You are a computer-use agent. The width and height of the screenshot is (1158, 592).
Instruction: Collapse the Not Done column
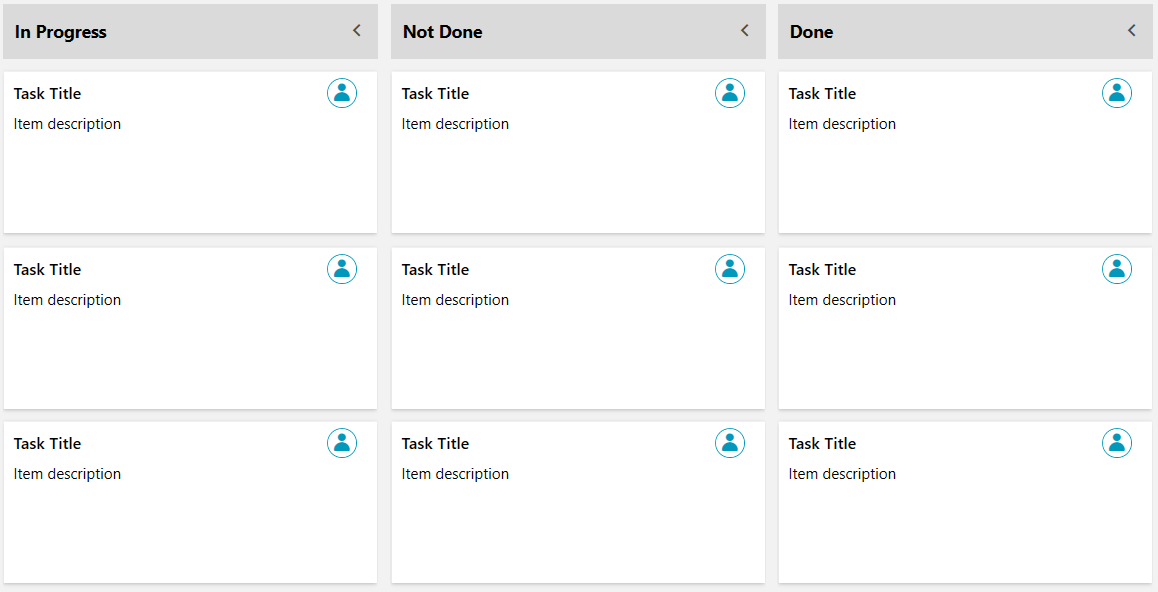click(744, 30)
